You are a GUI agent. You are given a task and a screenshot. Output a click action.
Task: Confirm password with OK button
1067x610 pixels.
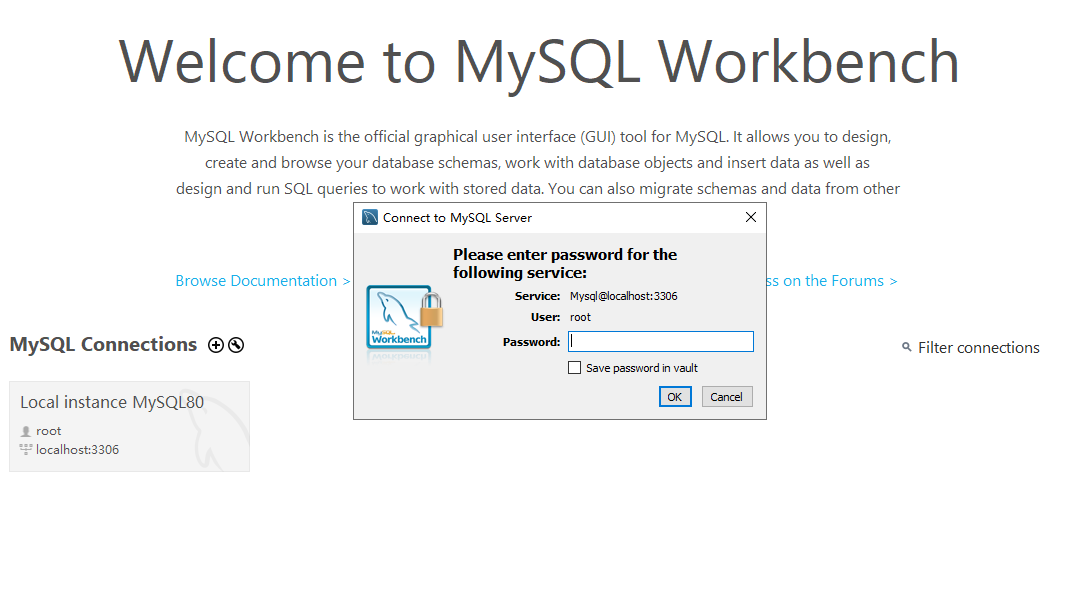pyautogui.click(x=675, y=397)
